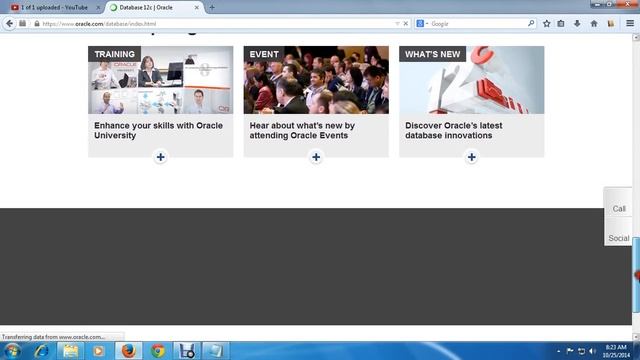This screenshot has width=640, height=360.
Task: Open Windows Media Player from taskbar
Action: 98,351
